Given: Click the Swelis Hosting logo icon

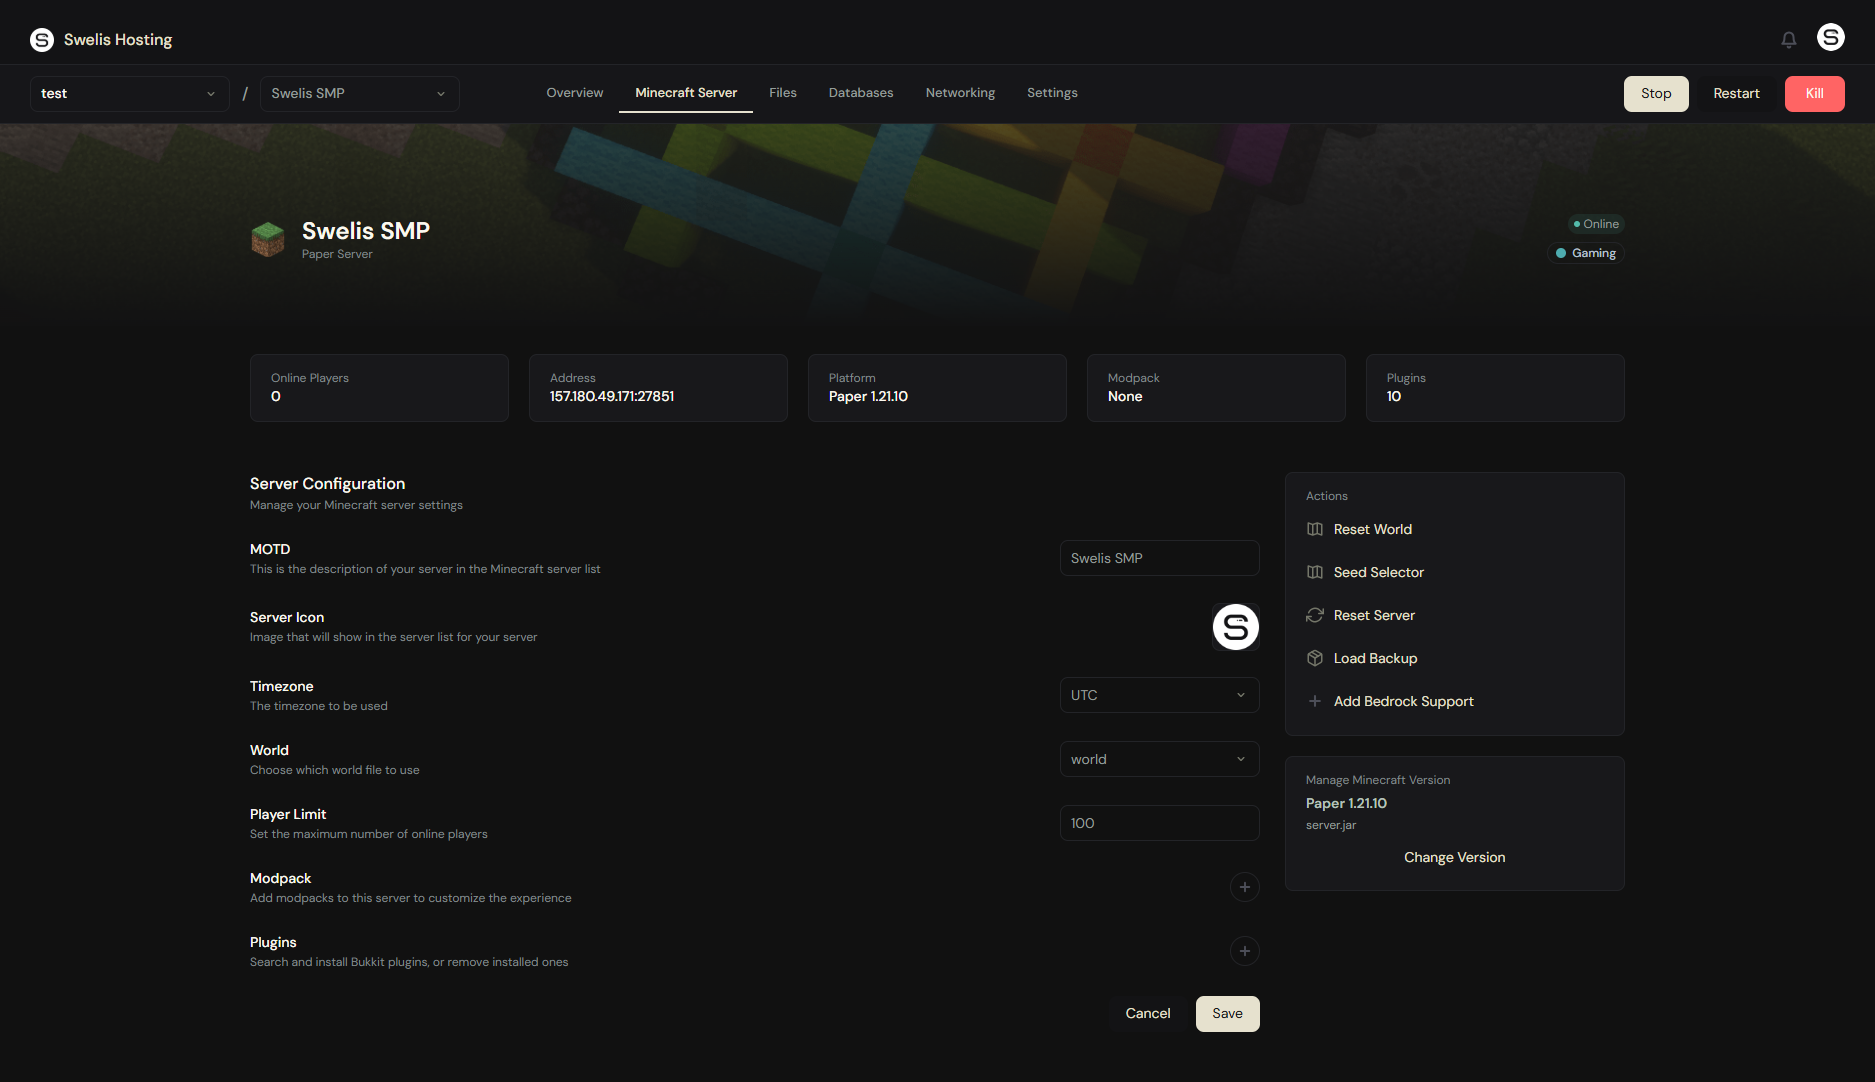Looking at the screenshot, I should pos(42,40).
